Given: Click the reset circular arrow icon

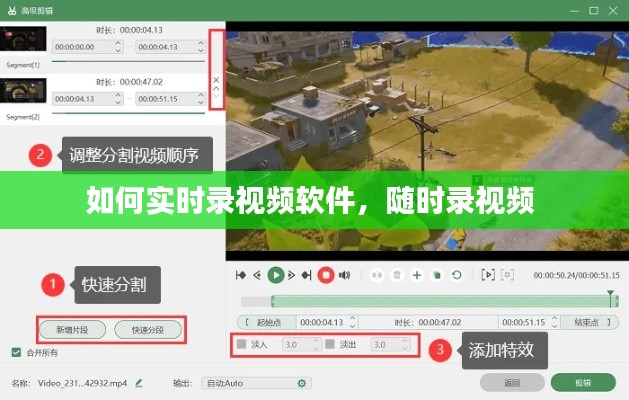Looking at the screenshot, I should click(456, 274).
